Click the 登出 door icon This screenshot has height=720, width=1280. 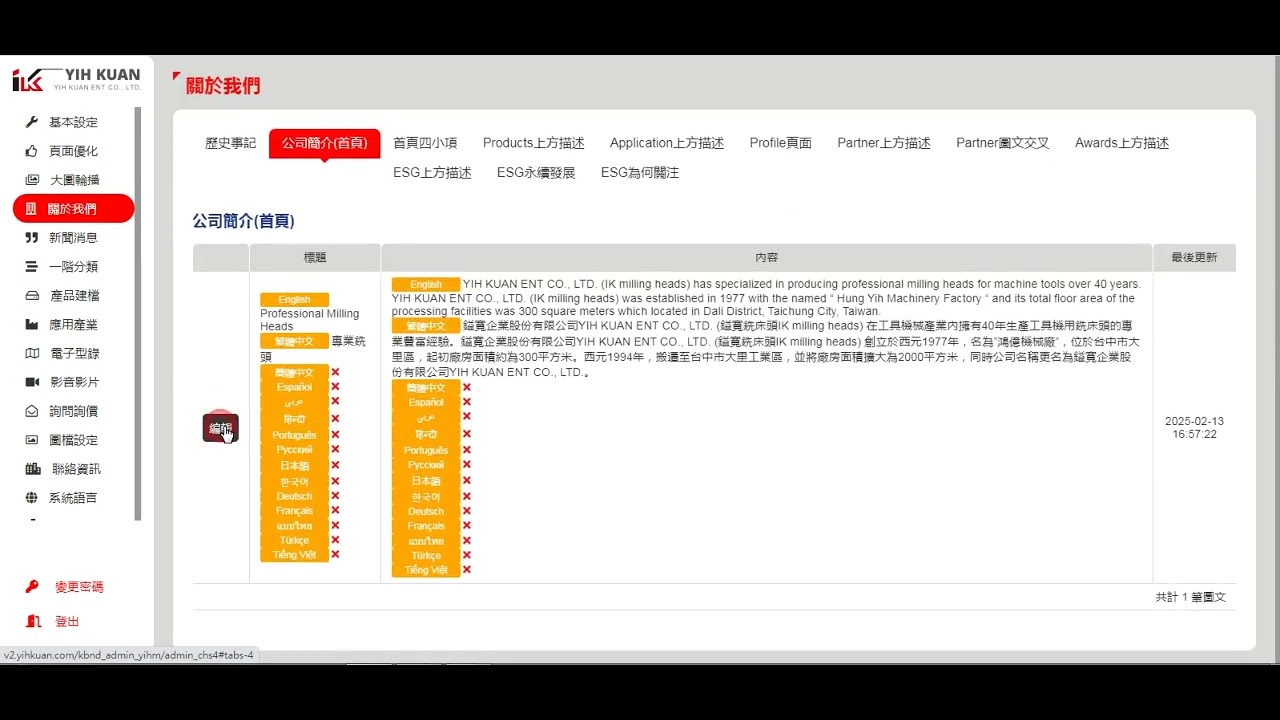(34, 621)
